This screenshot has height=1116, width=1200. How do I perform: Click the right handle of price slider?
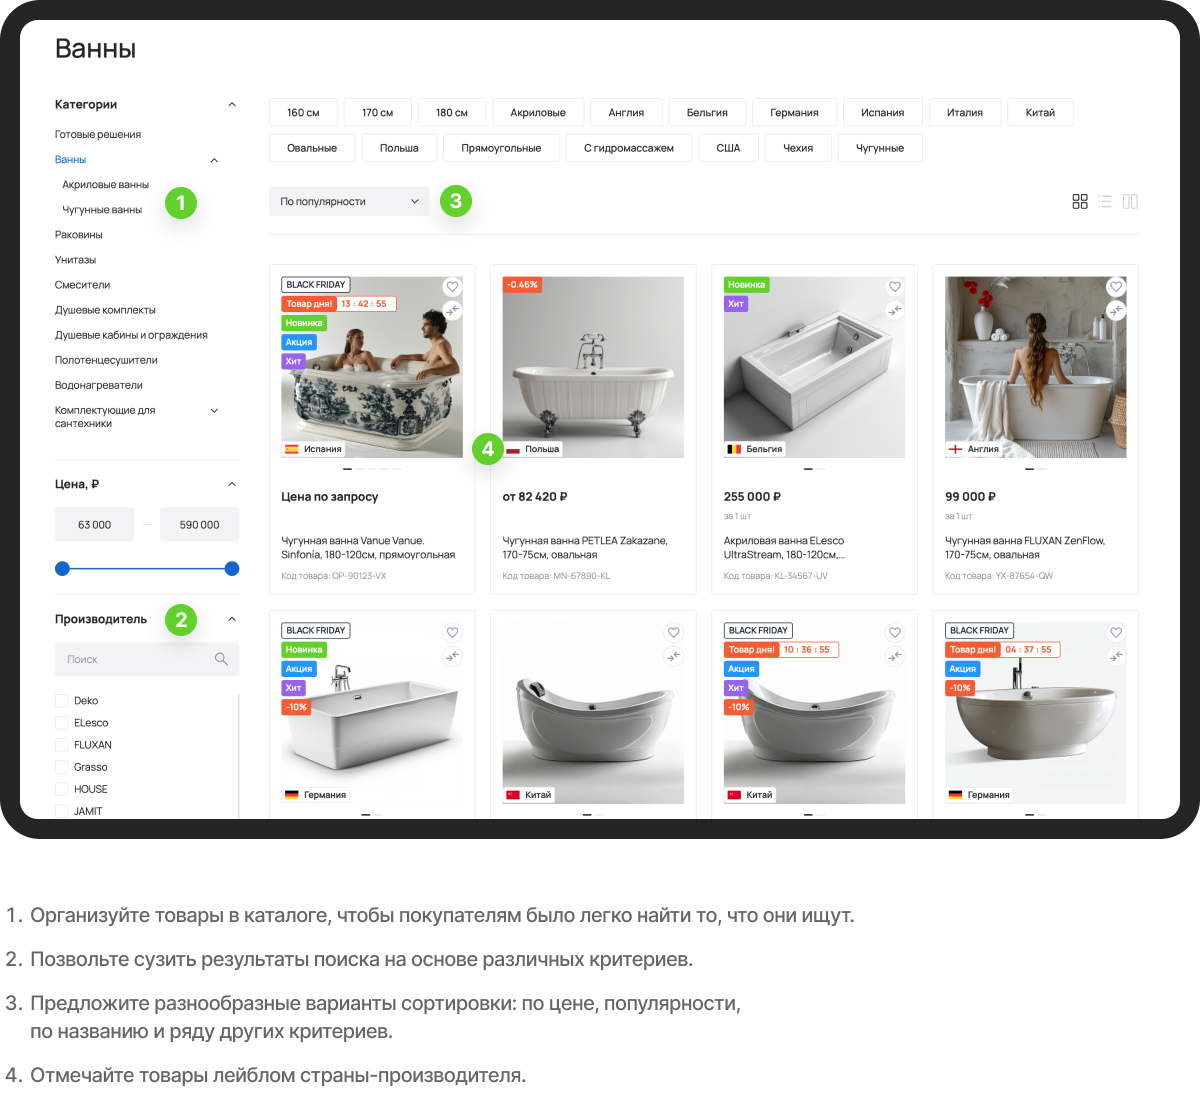232,569
